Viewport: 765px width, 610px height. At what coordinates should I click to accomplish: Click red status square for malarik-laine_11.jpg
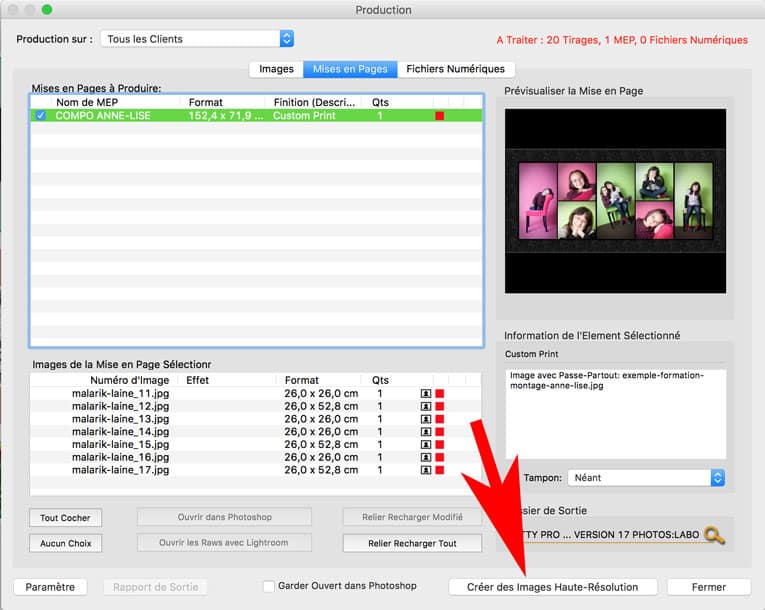tap(440, 393)
